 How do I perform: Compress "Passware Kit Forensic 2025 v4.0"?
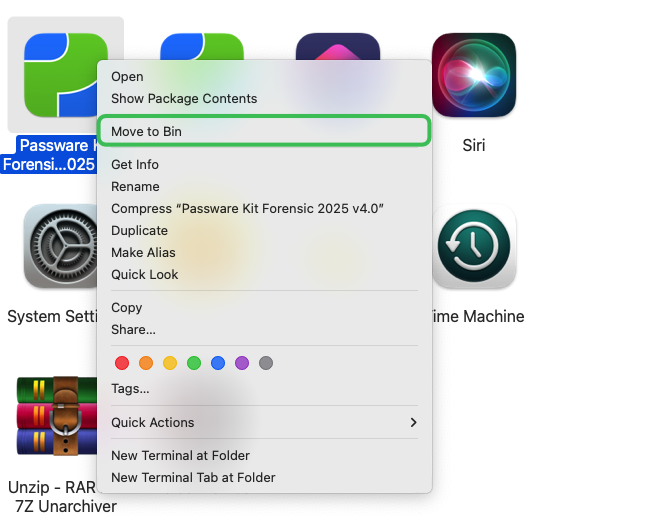(264, 209)
